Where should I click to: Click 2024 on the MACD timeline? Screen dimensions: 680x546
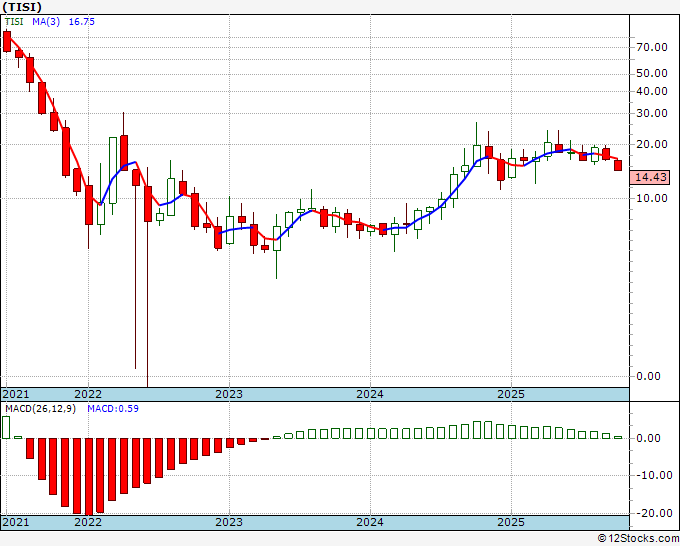370,522
